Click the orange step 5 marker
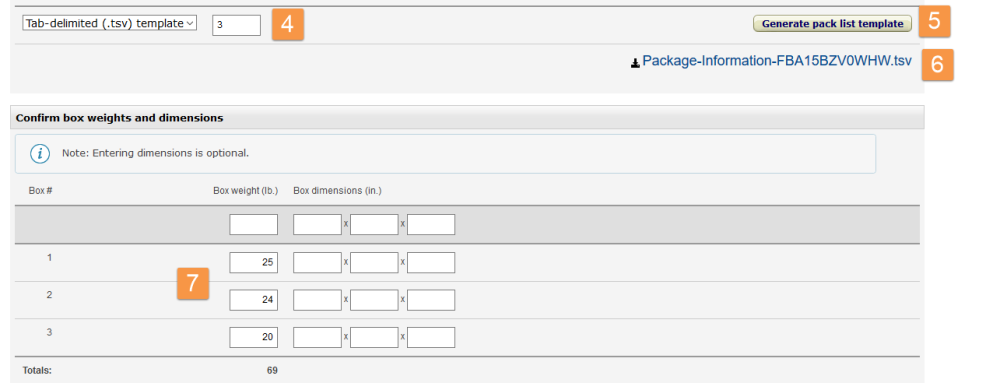1000x383 pixels. point(934,21)
